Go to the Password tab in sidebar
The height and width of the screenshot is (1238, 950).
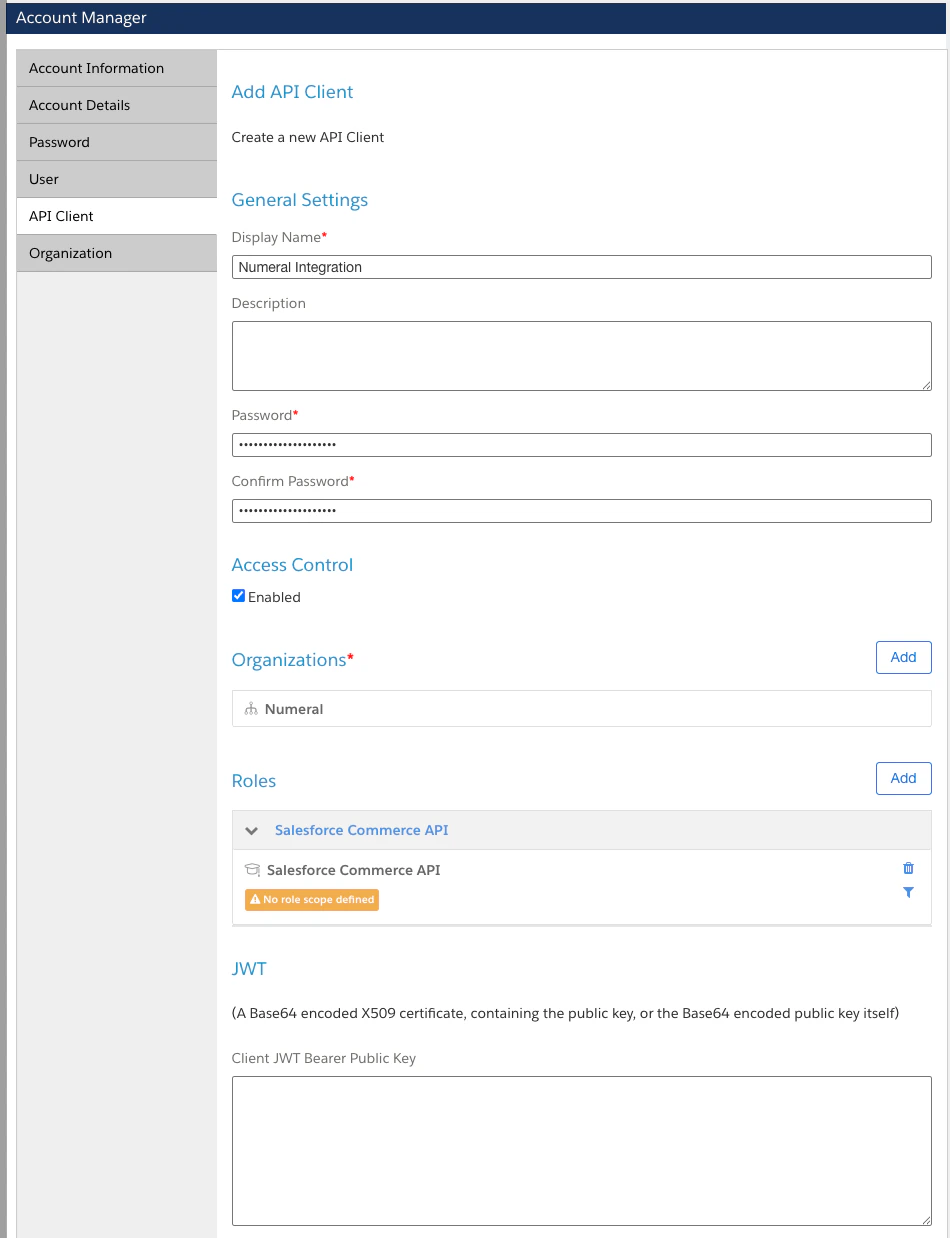(117, 142)
